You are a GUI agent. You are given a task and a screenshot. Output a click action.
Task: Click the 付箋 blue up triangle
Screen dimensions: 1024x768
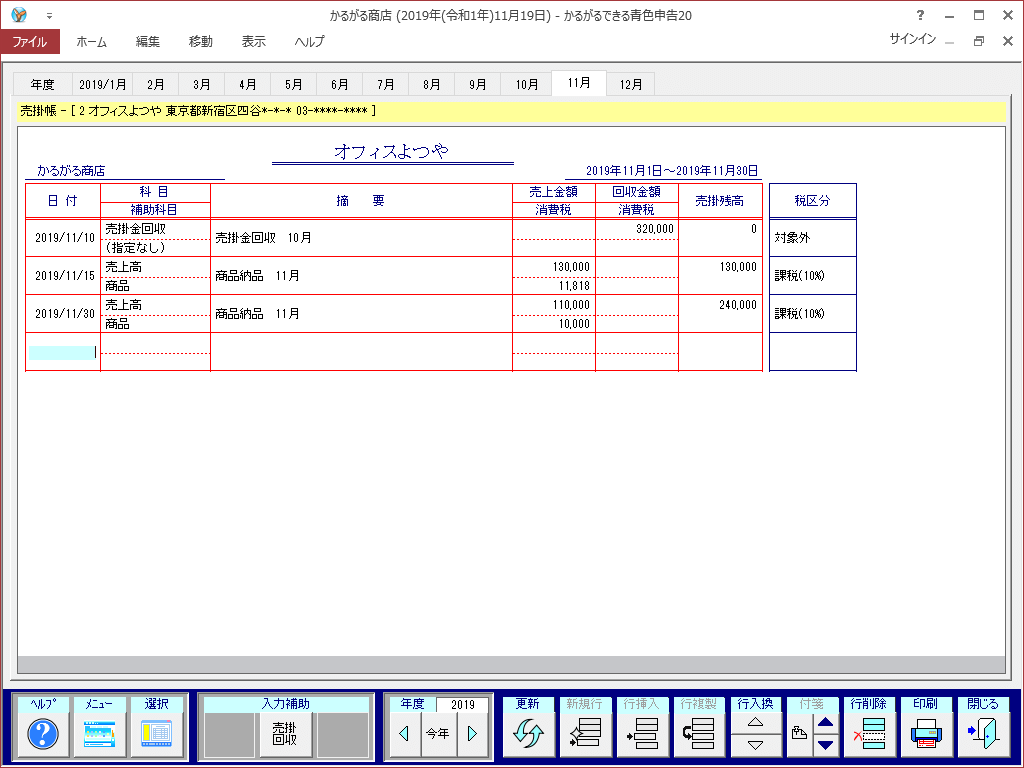(x=825, y=722)
